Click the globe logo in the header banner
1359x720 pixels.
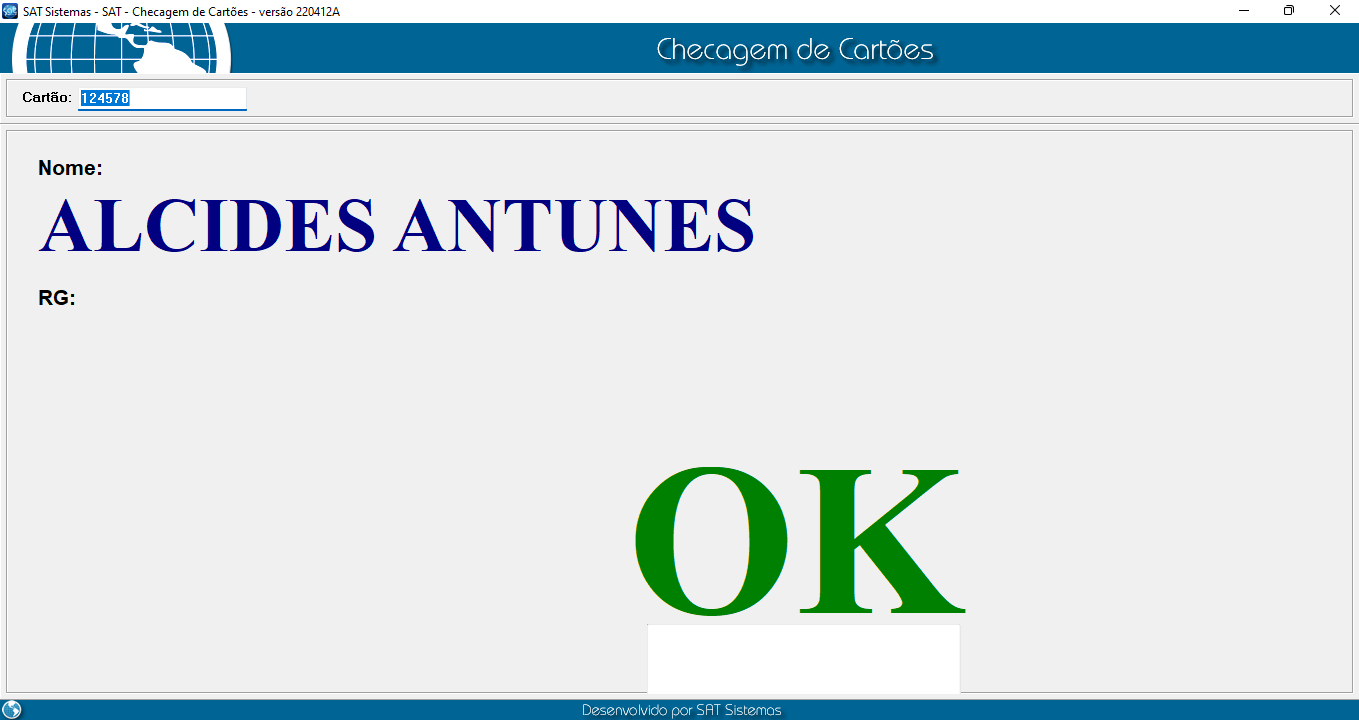pyautogui.click(x=122, y=47)
